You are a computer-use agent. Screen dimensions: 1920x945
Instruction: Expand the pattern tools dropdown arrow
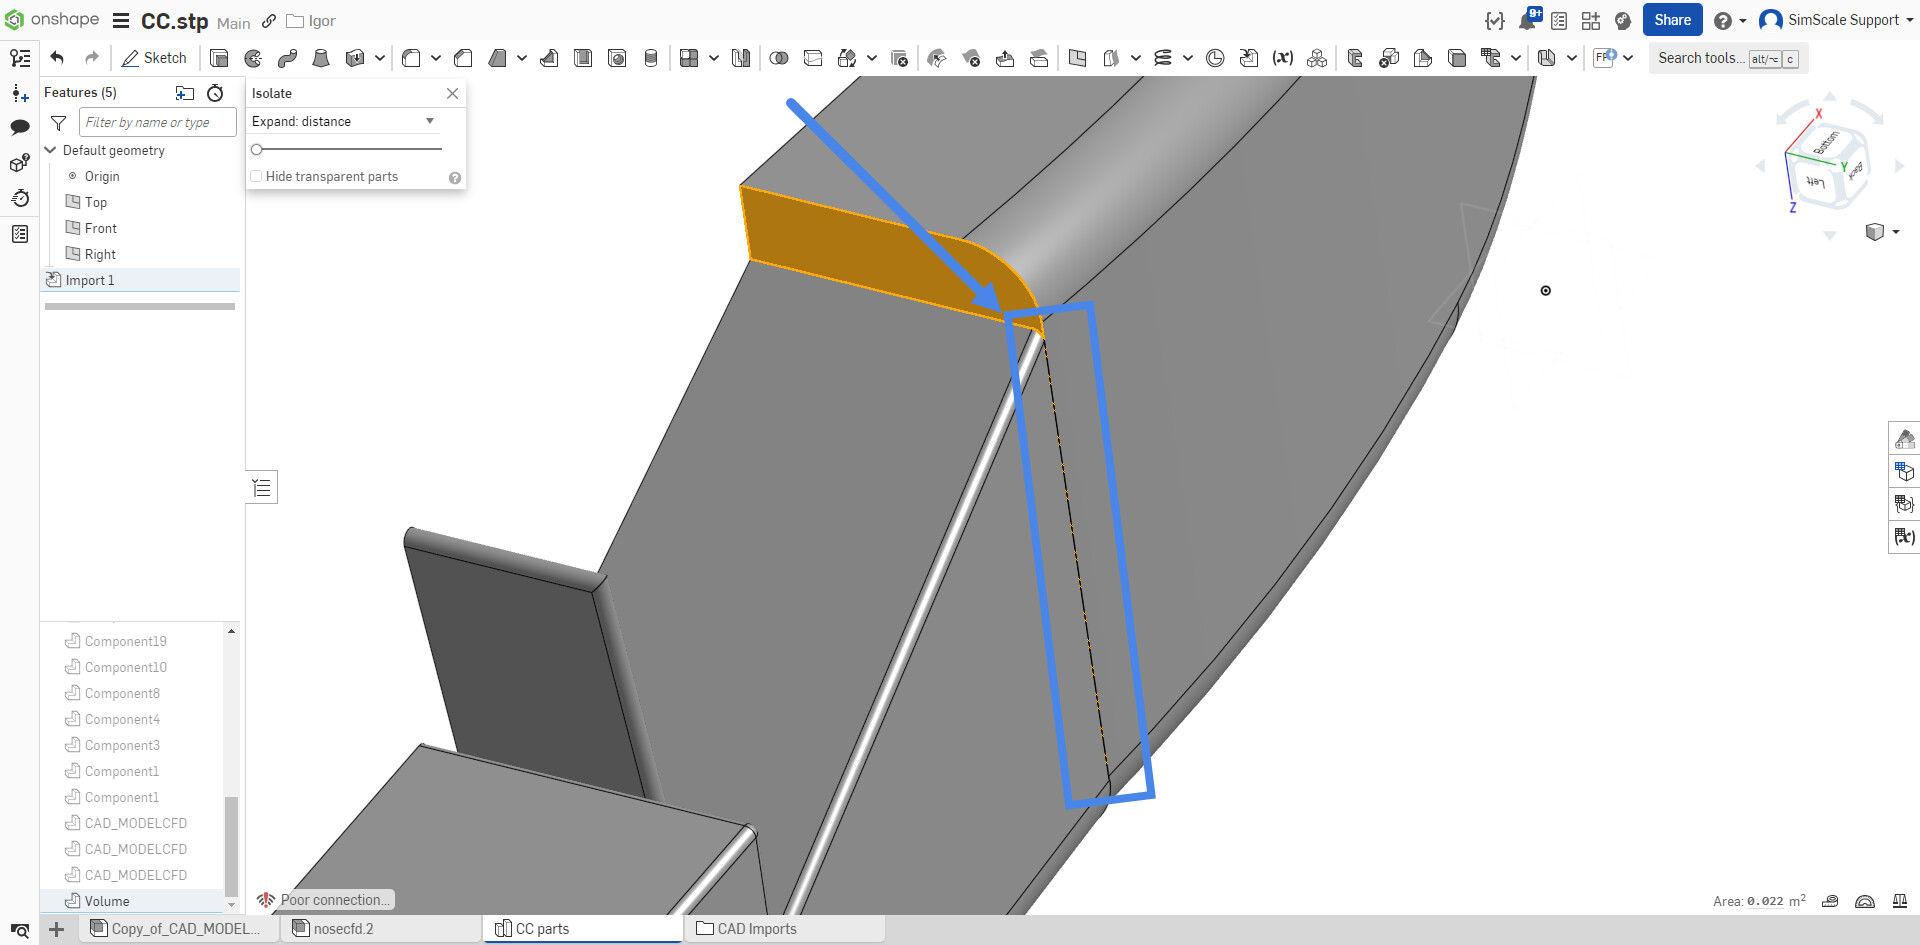point(714,58)
